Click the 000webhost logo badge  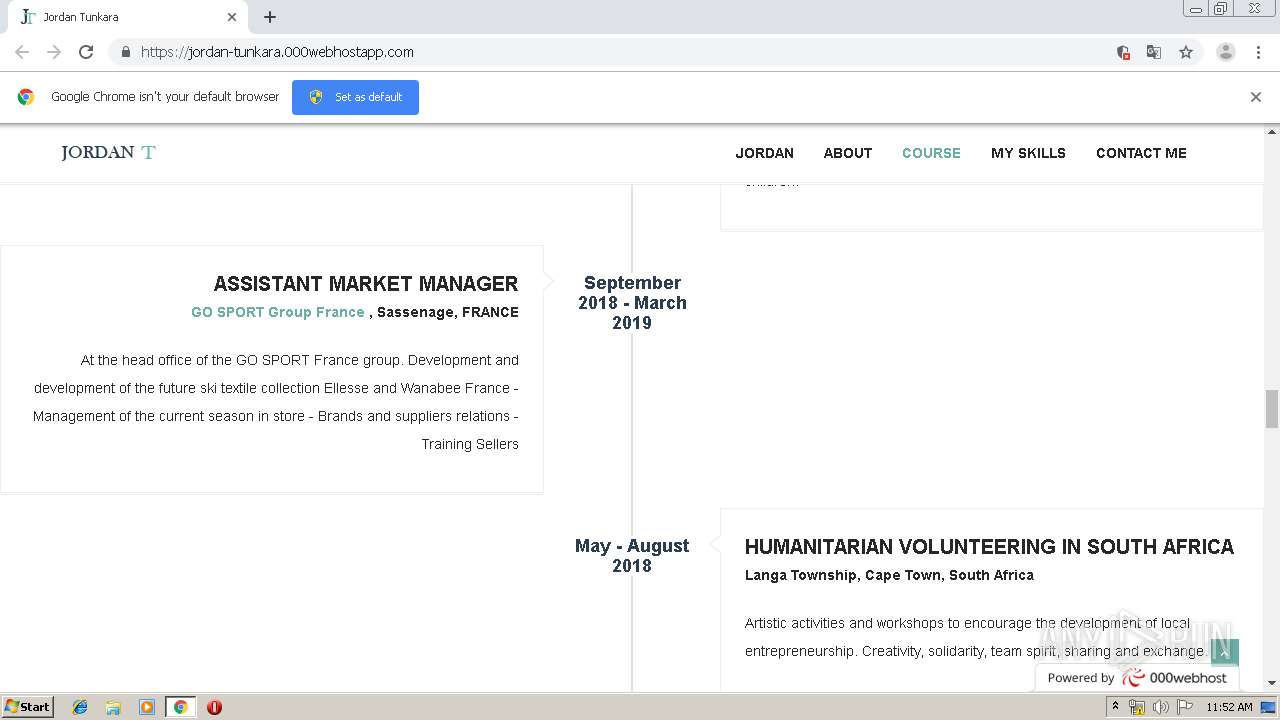pyautogui.click(x=1174, y=678)
